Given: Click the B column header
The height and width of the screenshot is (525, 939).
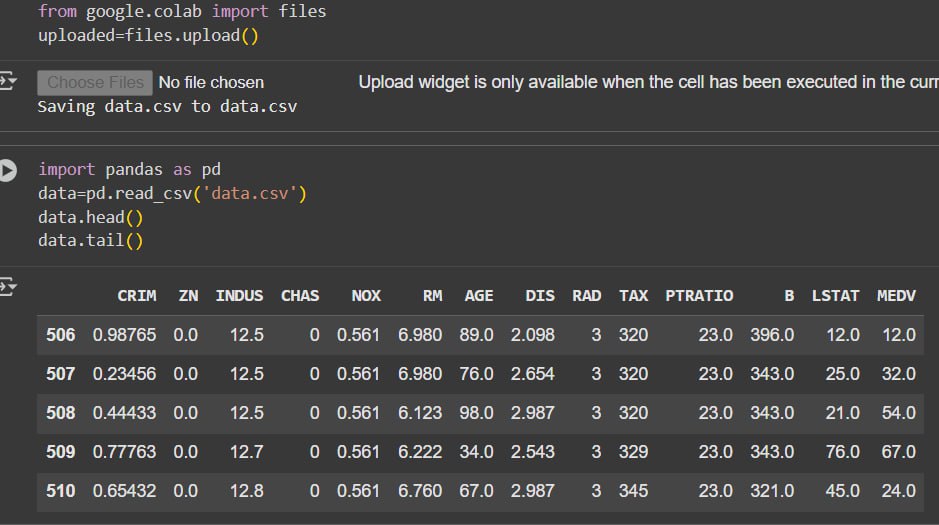Looking at the screenshot, I should click(789, 296).
